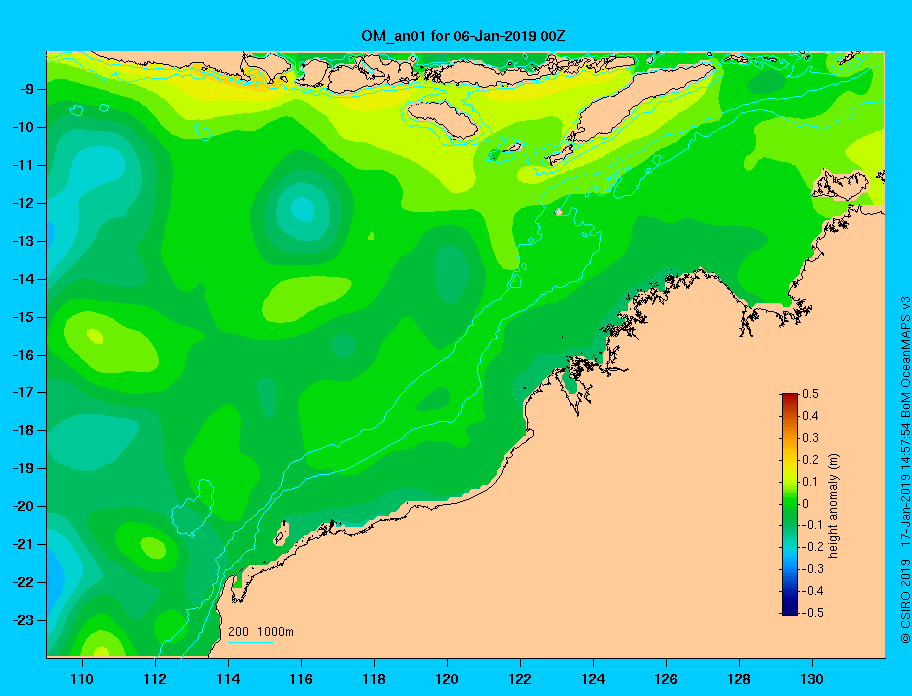Click the color bar legend scale
912x696 pixels.
click(790, 504)
